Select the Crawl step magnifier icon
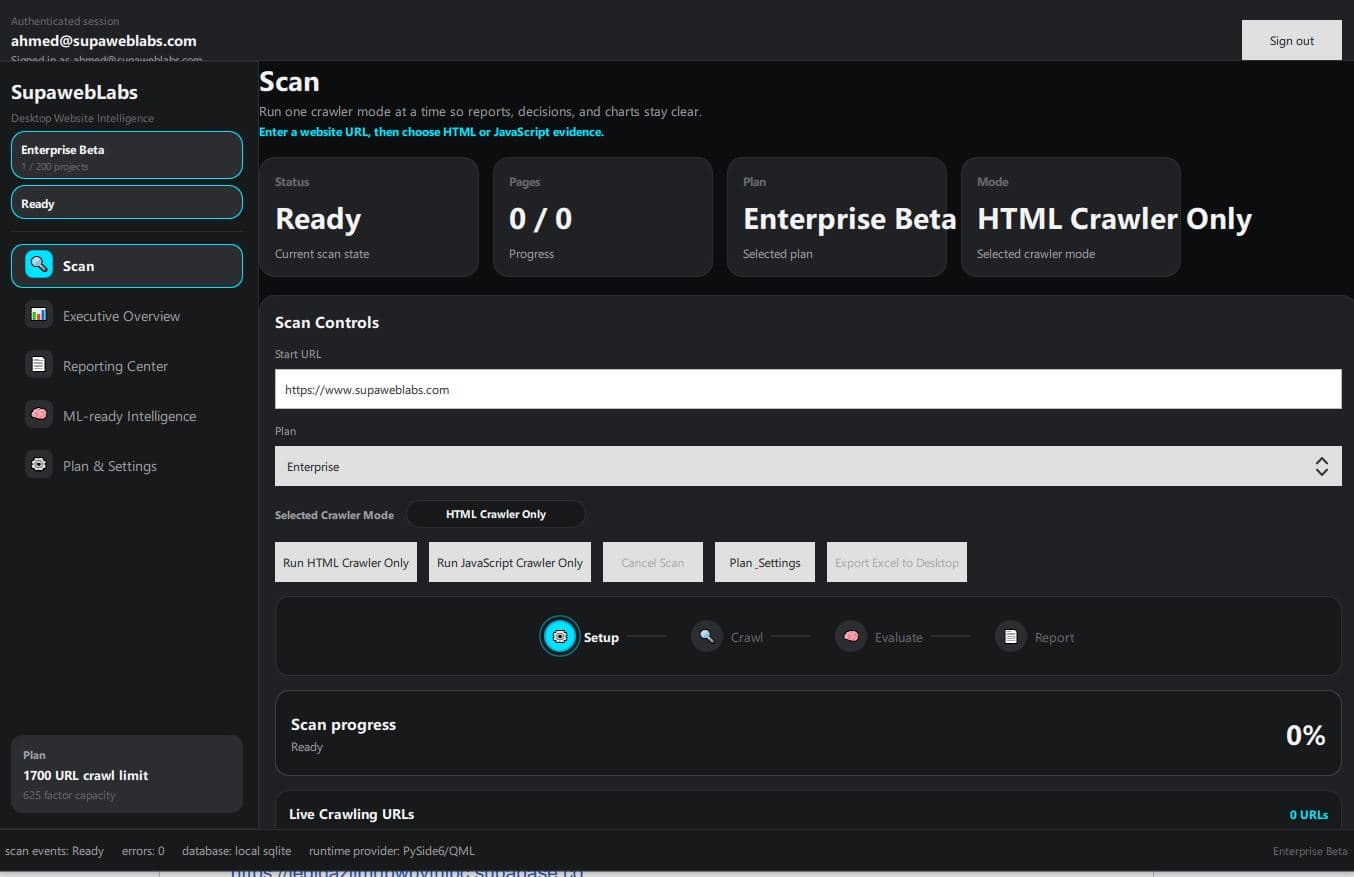Image resolution: width=1354 pixels, height=877 pixels. click(x=707, y=636)
